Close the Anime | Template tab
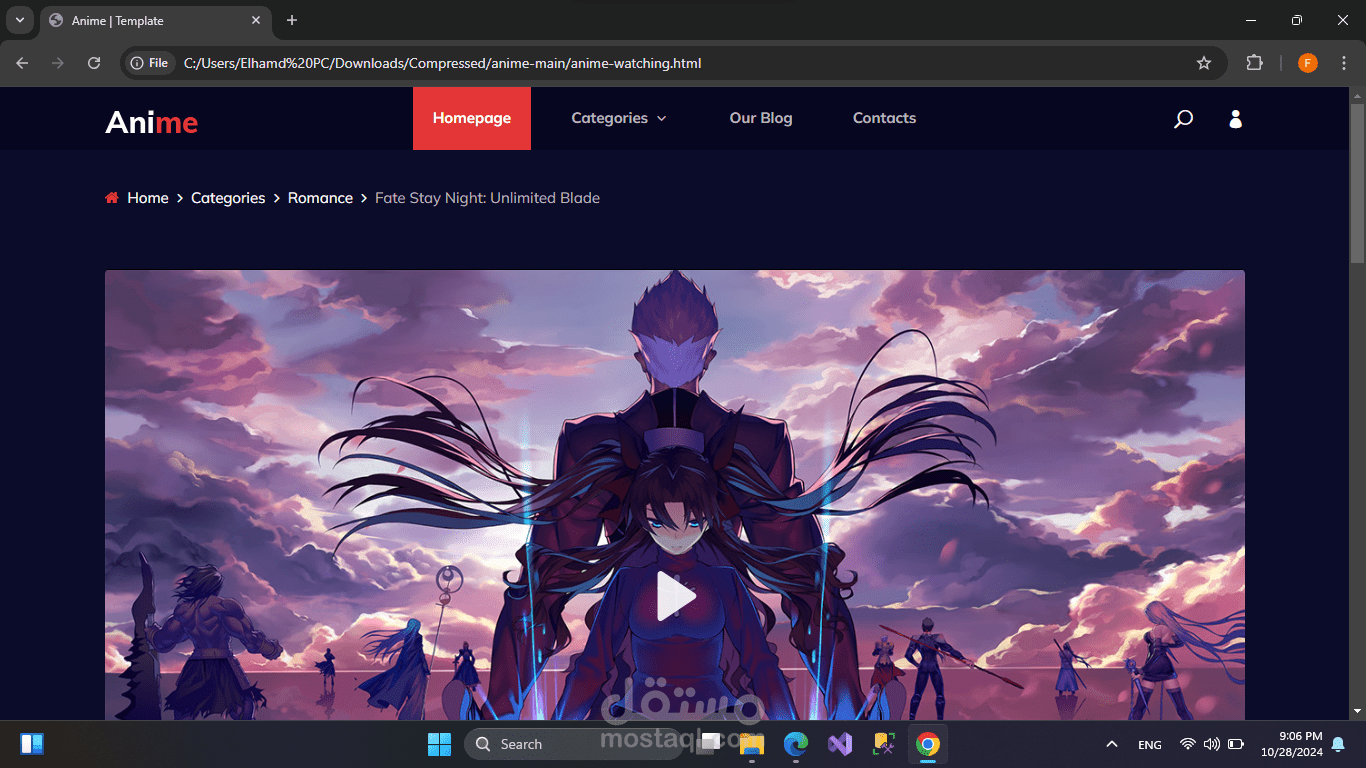Viewport: 1366px width, 768px height. (256, 20)
